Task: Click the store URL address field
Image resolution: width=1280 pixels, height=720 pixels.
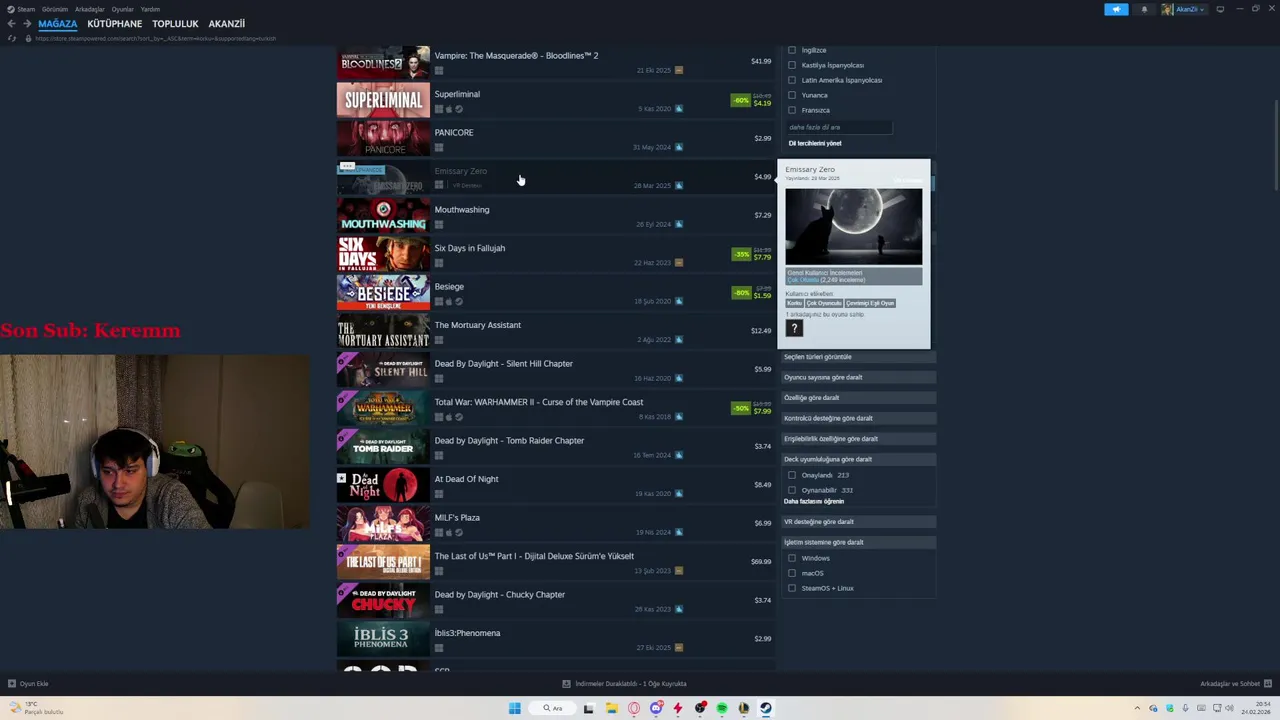Action: point(155,38)
